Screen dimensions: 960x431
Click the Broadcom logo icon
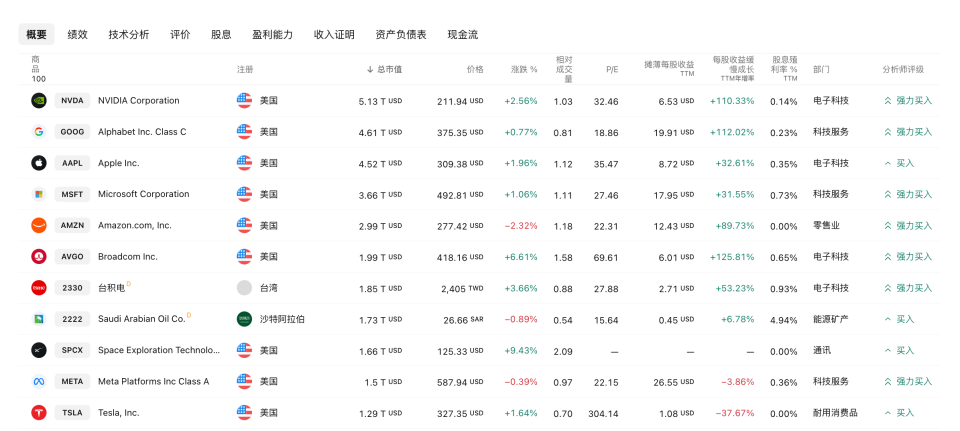click(x=39, y=257)
